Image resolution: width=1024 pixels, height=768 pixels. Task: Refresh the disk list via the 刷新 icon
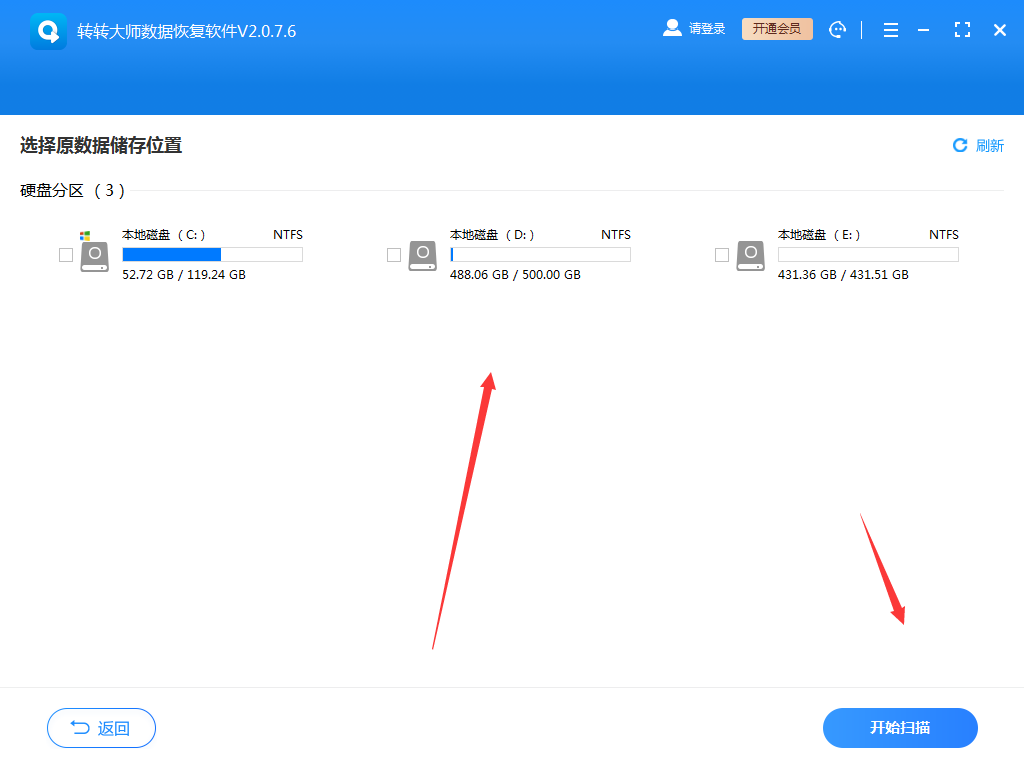click(x=960, y=145)
